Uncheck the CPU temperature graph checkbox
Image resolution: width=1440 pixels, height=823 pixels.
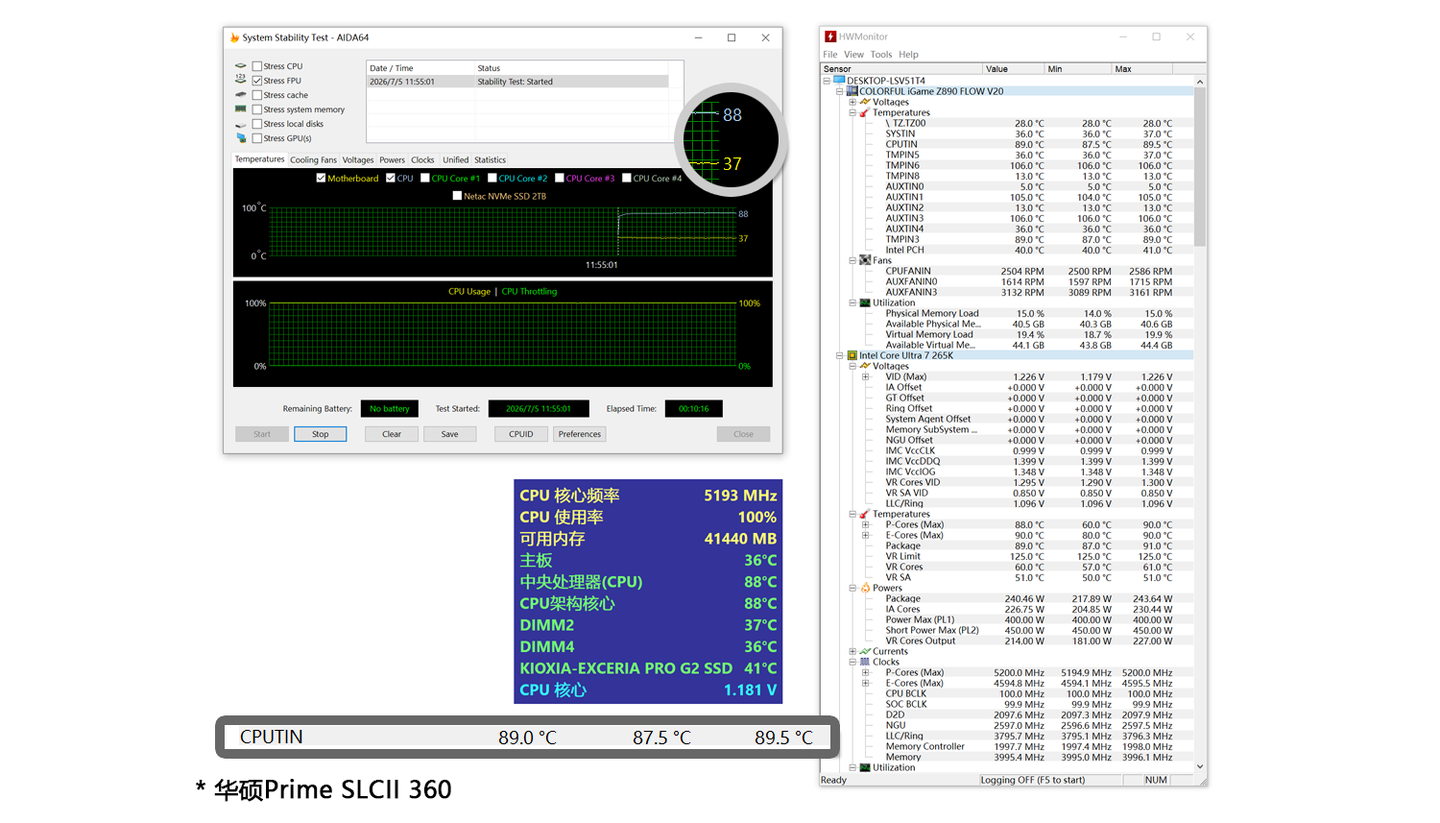click(390, 178)
